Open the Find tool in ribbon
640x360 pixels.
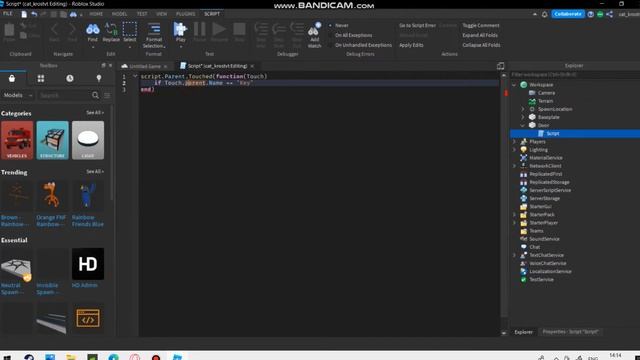(x=93, y=33)
